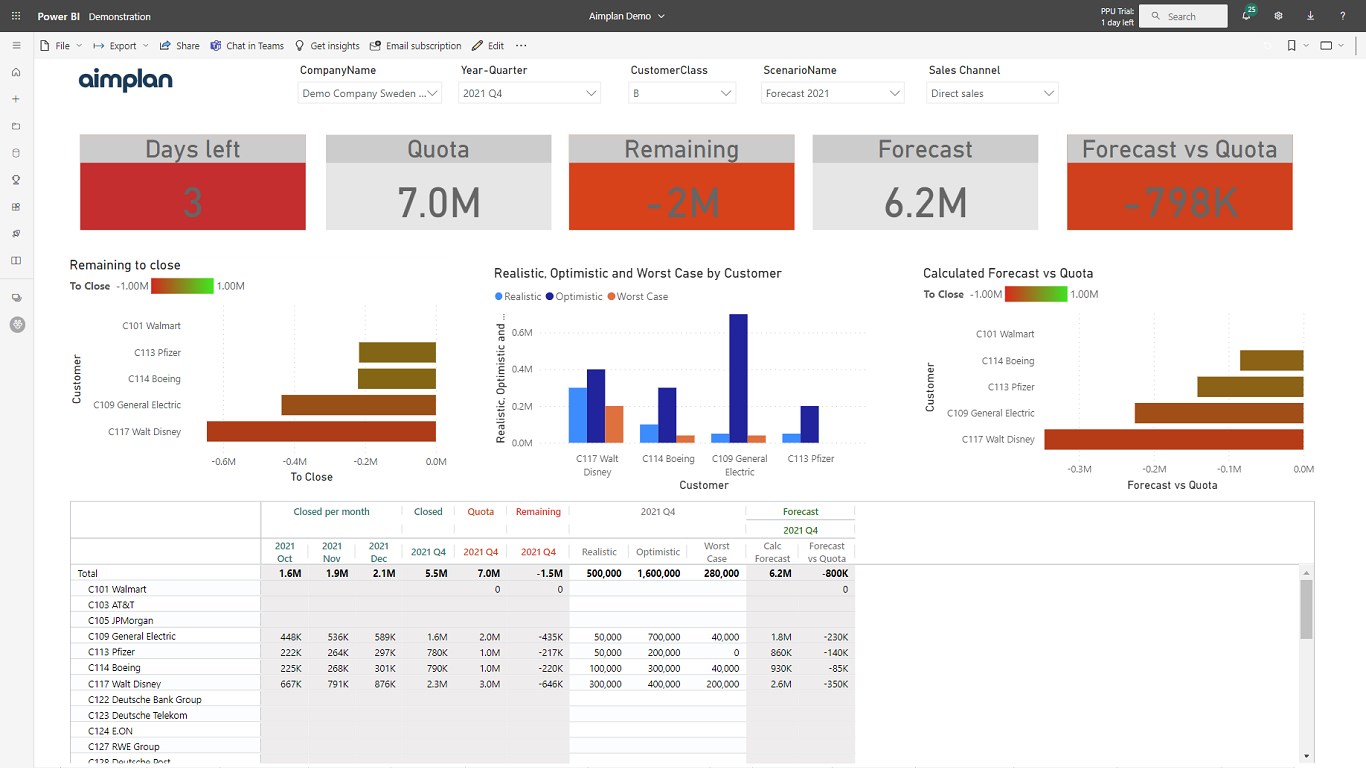Open the Metrics trophy icon in sidebar
1366x768 pixels.
tap(16, 180)
